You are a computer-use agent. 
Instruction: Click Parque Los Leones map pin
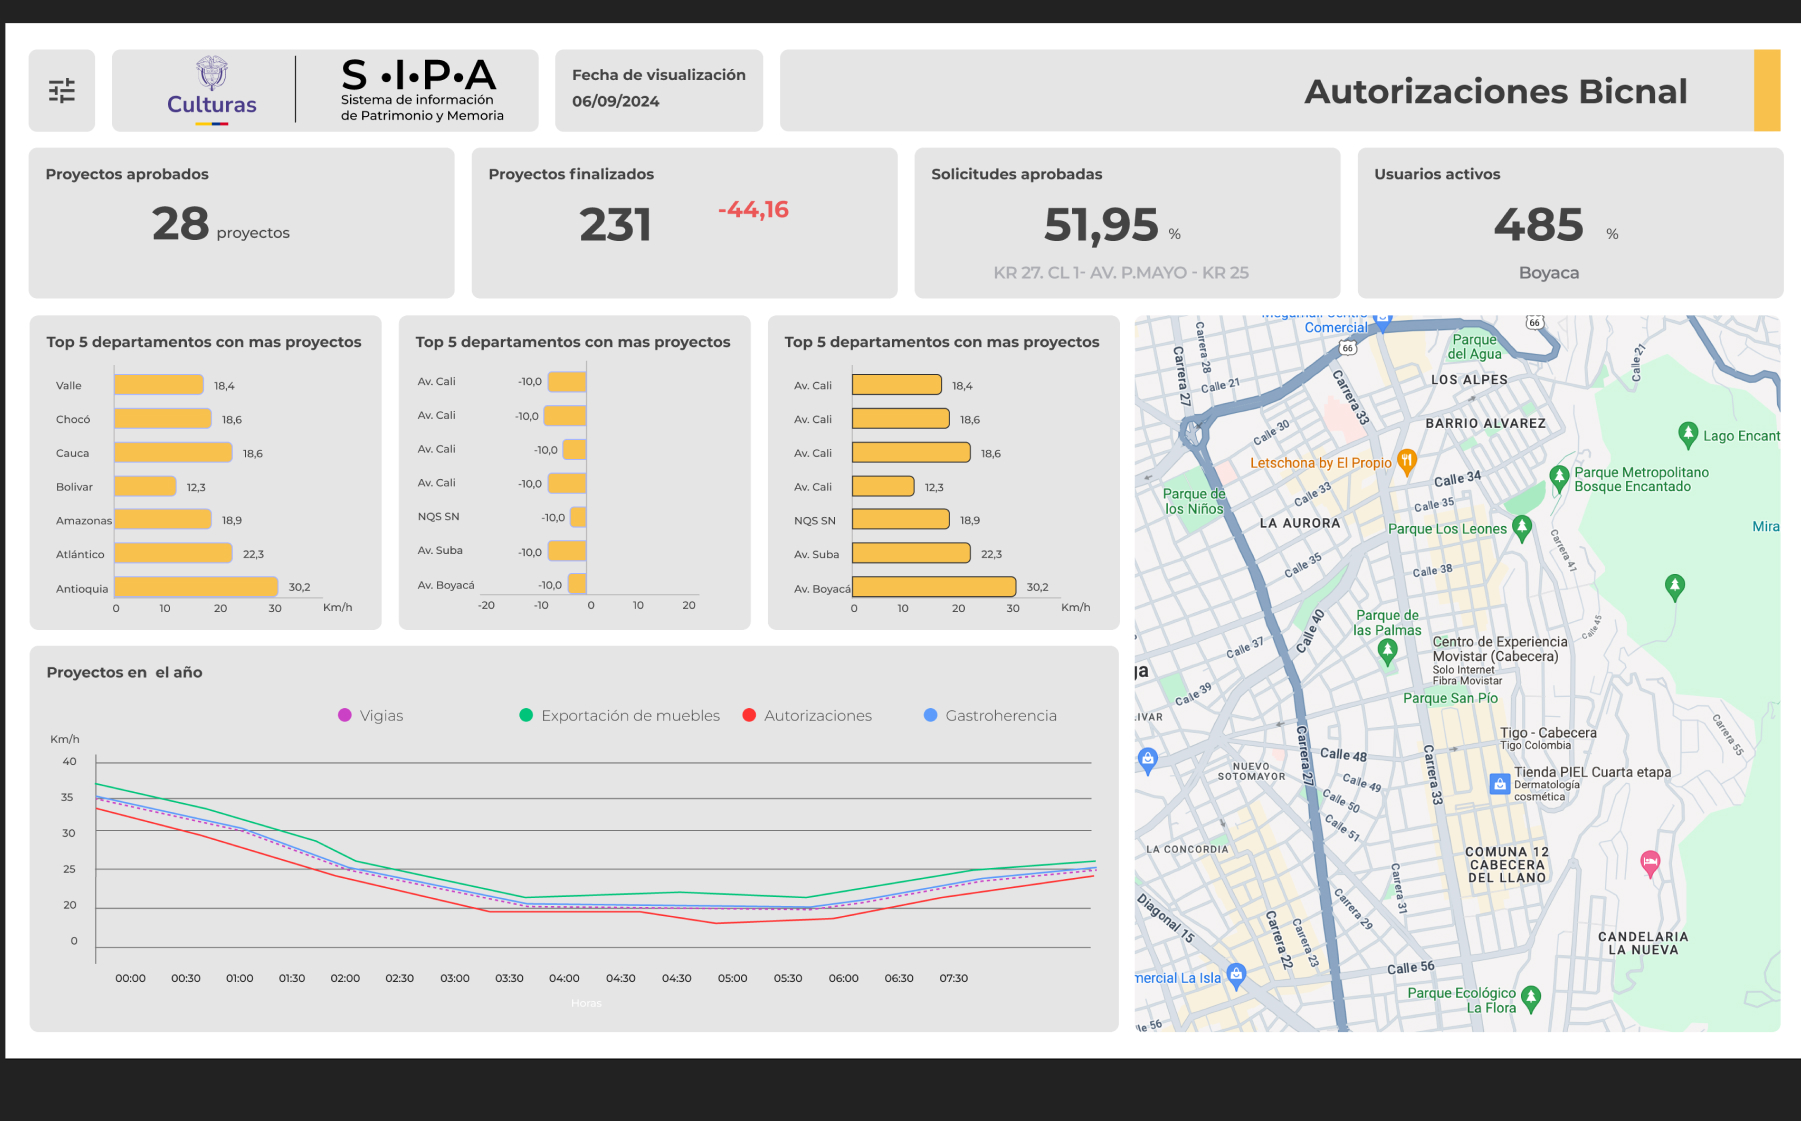tap(1522, 527)
